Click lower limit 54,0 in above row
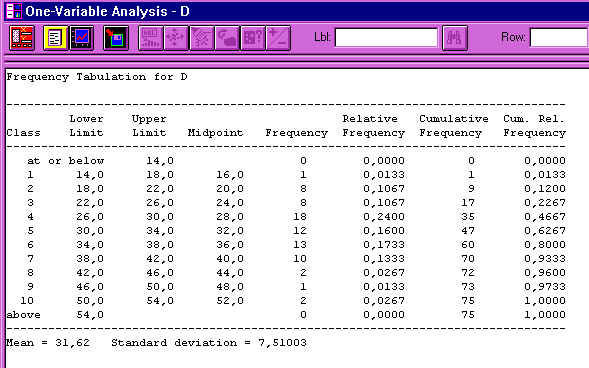 90,315
